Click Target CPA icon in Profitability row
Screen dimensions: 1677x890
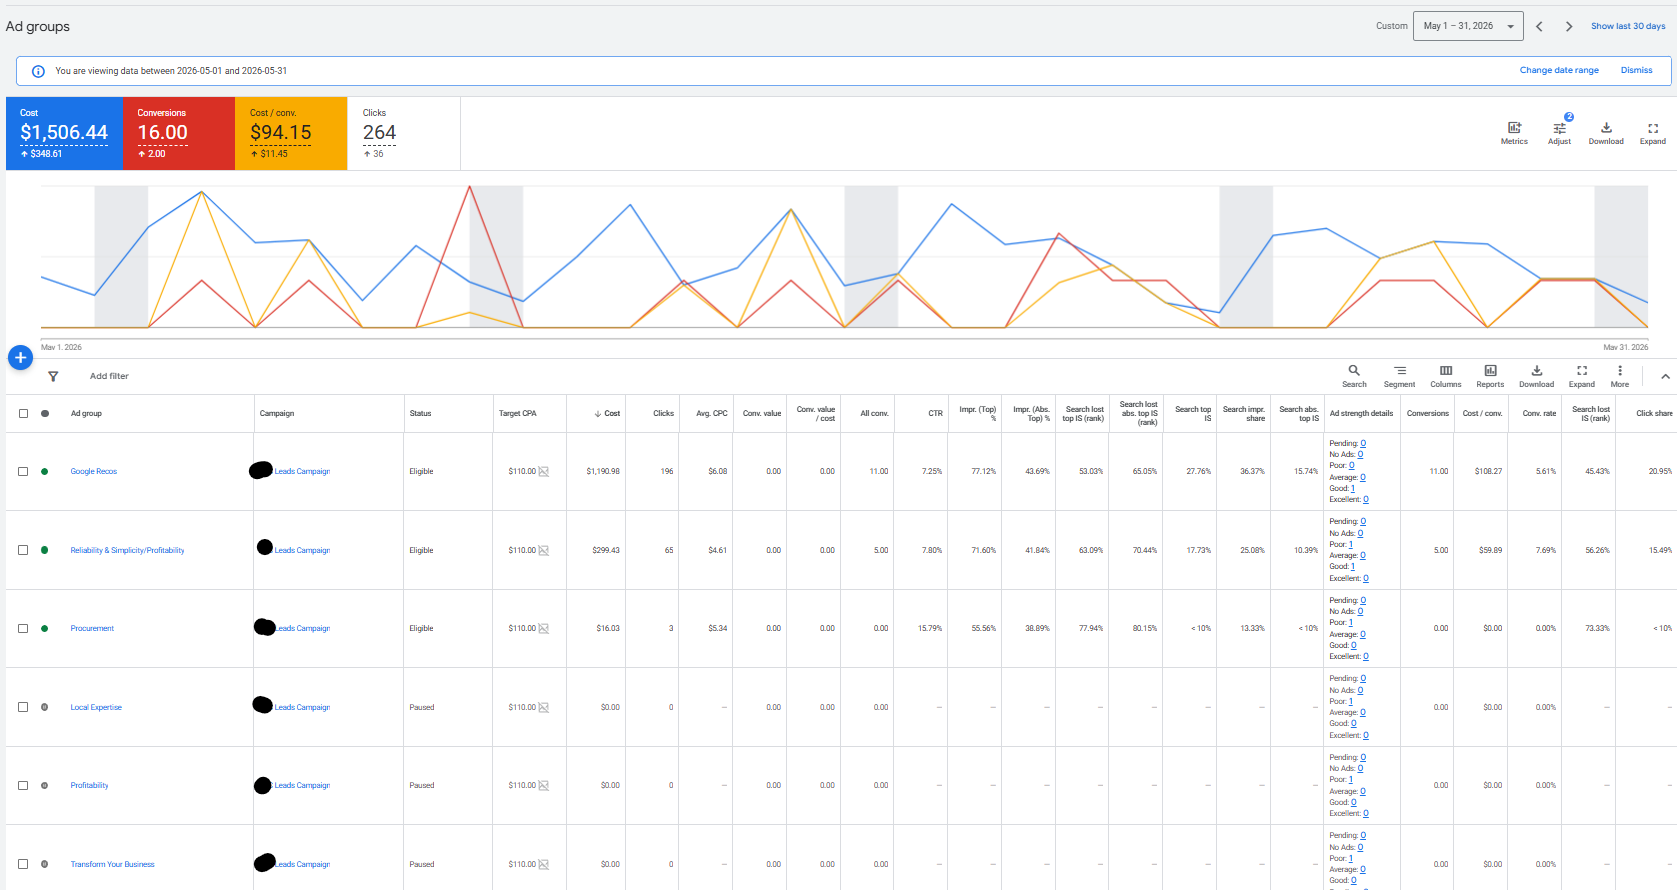tap(544, 786)
